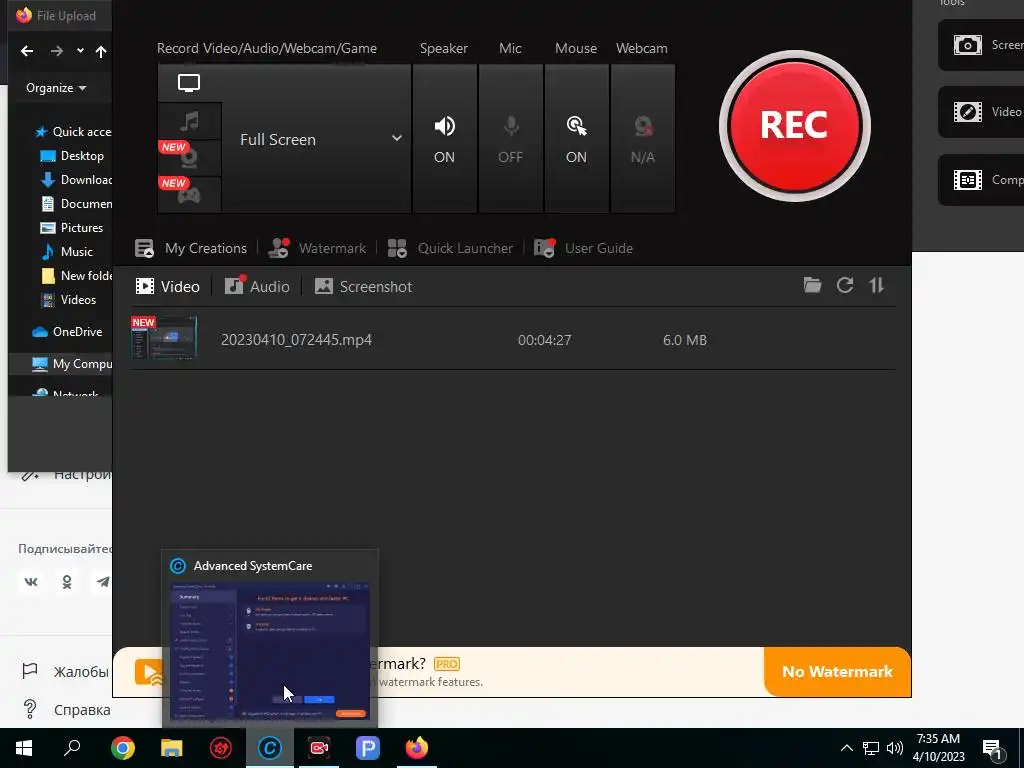
Task: Click the PRO badge in the banner
Action: tap(447, 664)
